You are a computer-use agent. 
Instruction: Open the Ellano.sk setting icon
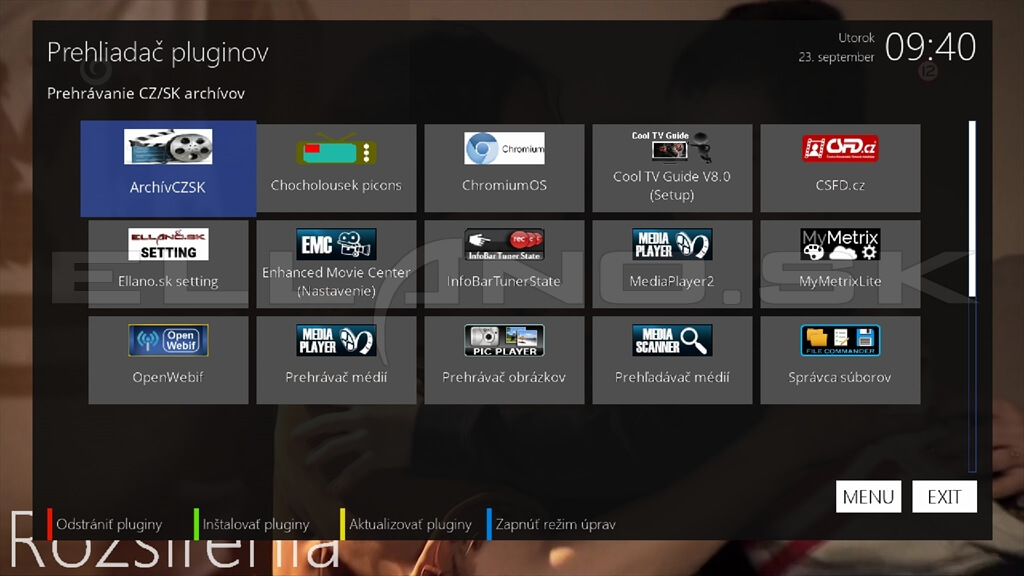168,244
